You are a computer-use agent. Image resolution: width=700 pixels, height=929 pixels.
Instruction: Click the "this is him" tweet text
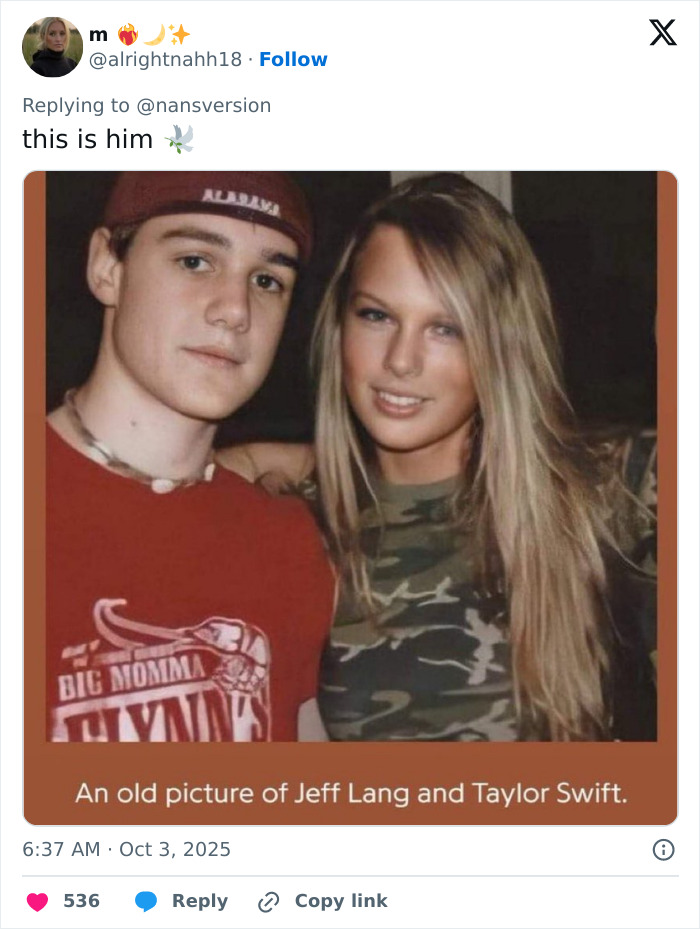click(87, 139)
